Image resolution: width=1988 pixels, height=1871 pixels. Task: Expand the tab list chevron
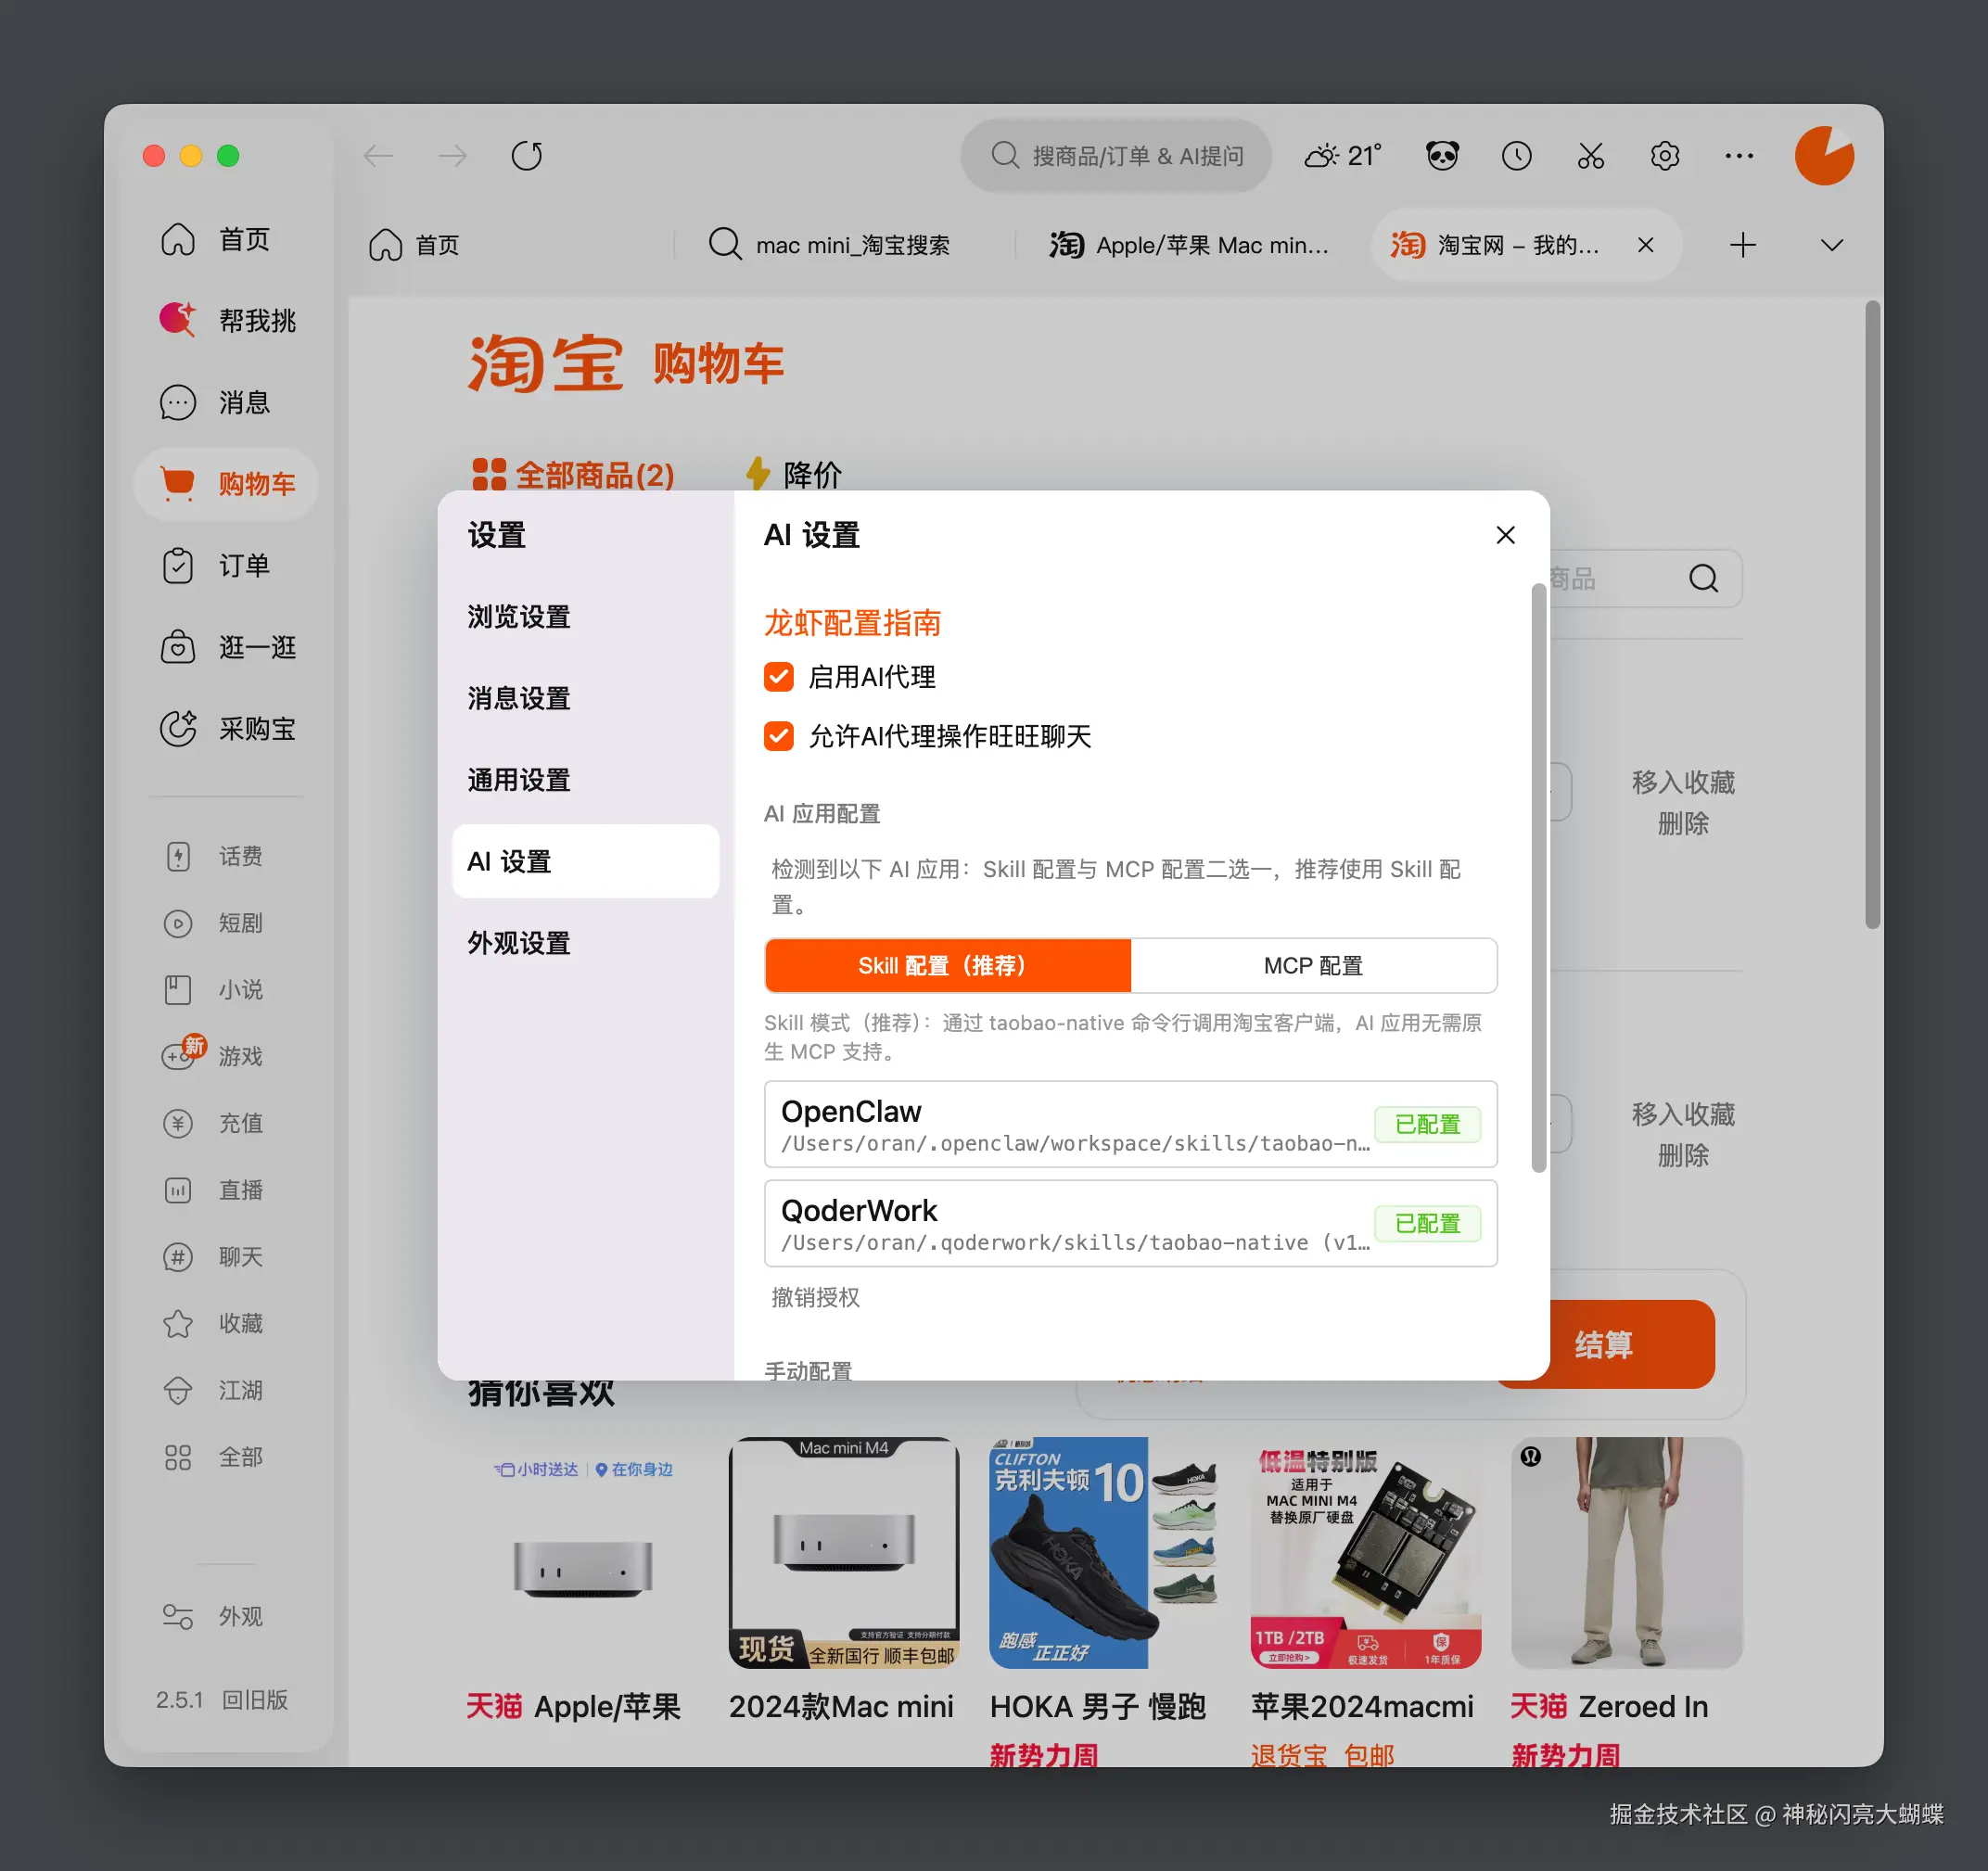coord(1830,244)
